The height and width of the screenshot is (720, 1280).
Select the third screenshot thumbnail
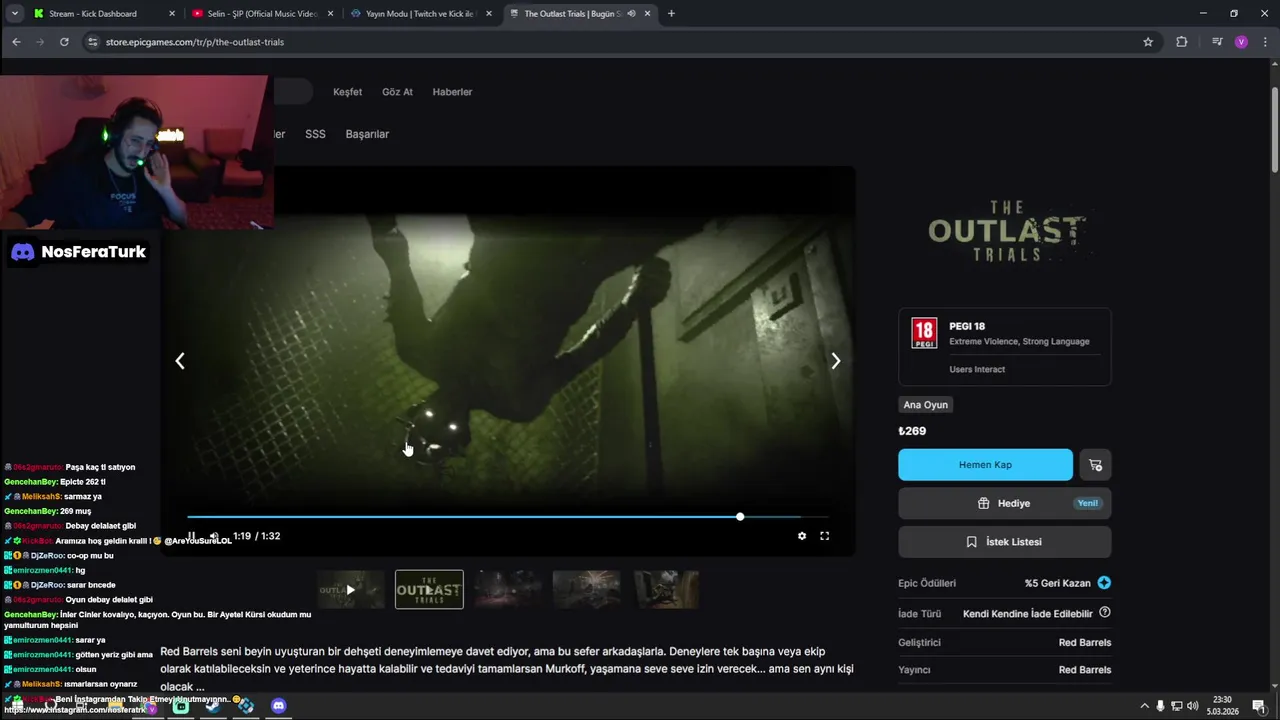pyautogui.click(x=508, y=590)
